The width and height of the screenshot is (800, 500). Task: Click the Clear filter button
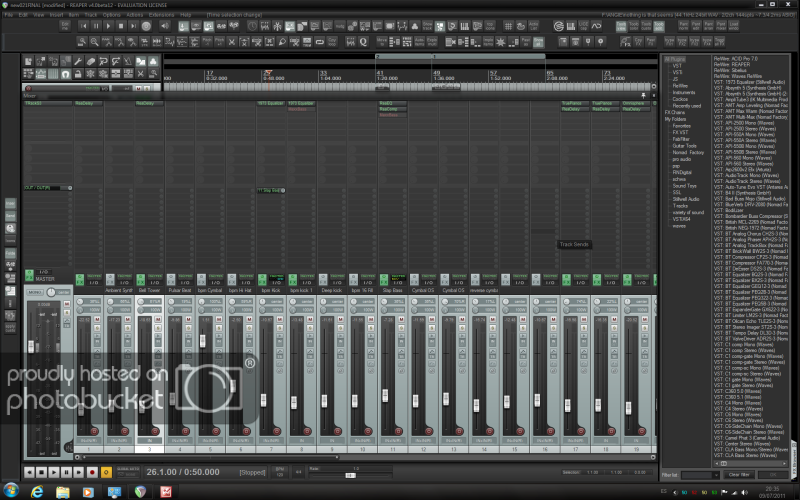pos(738,474)
